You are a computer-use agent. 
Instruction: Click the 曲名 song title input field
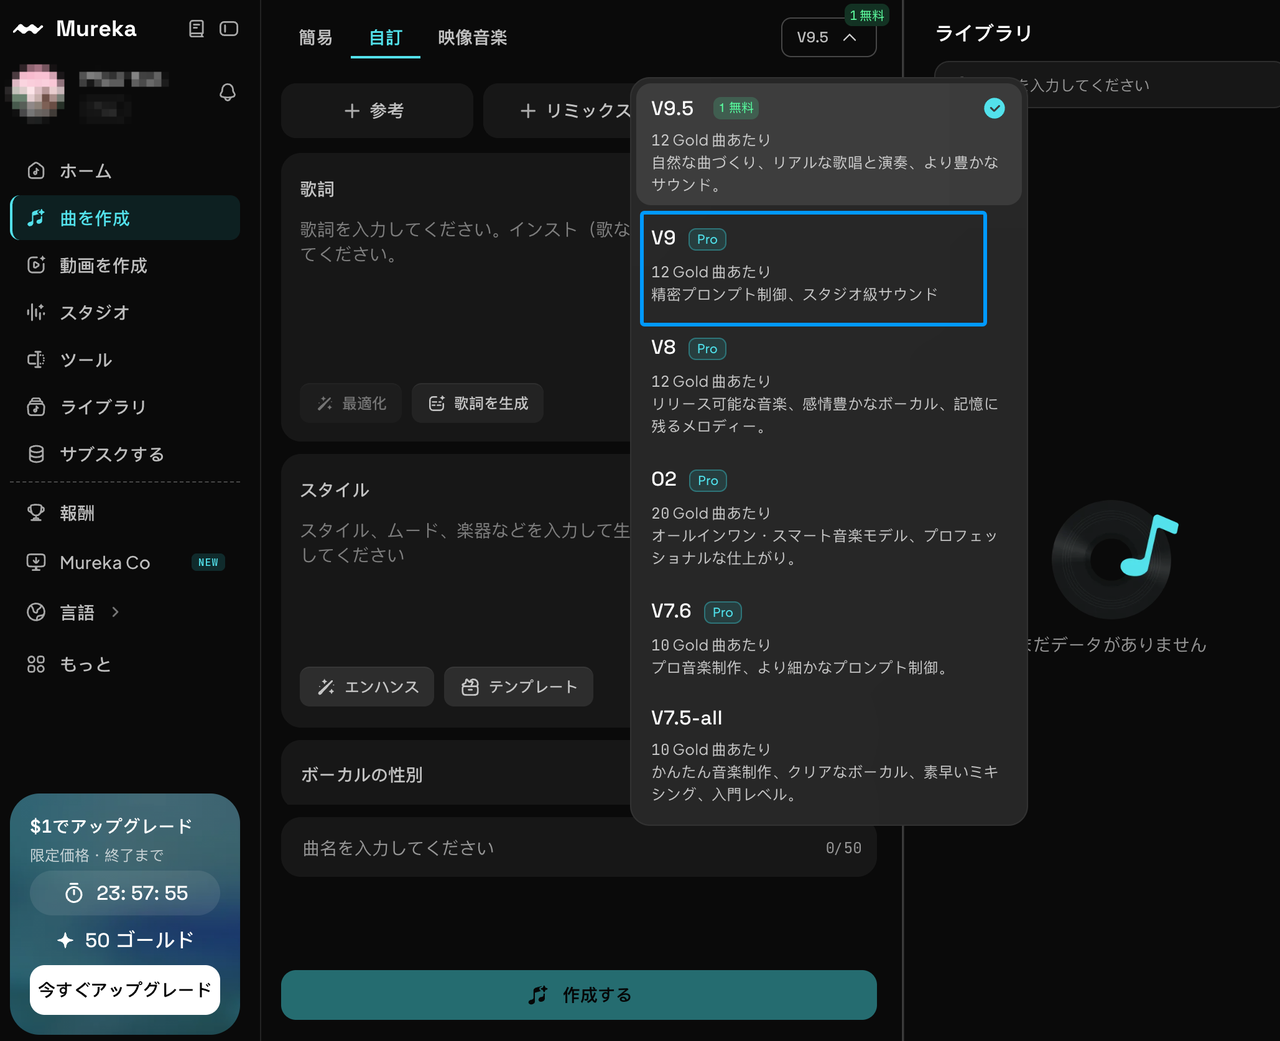click(x=579, y=848)
